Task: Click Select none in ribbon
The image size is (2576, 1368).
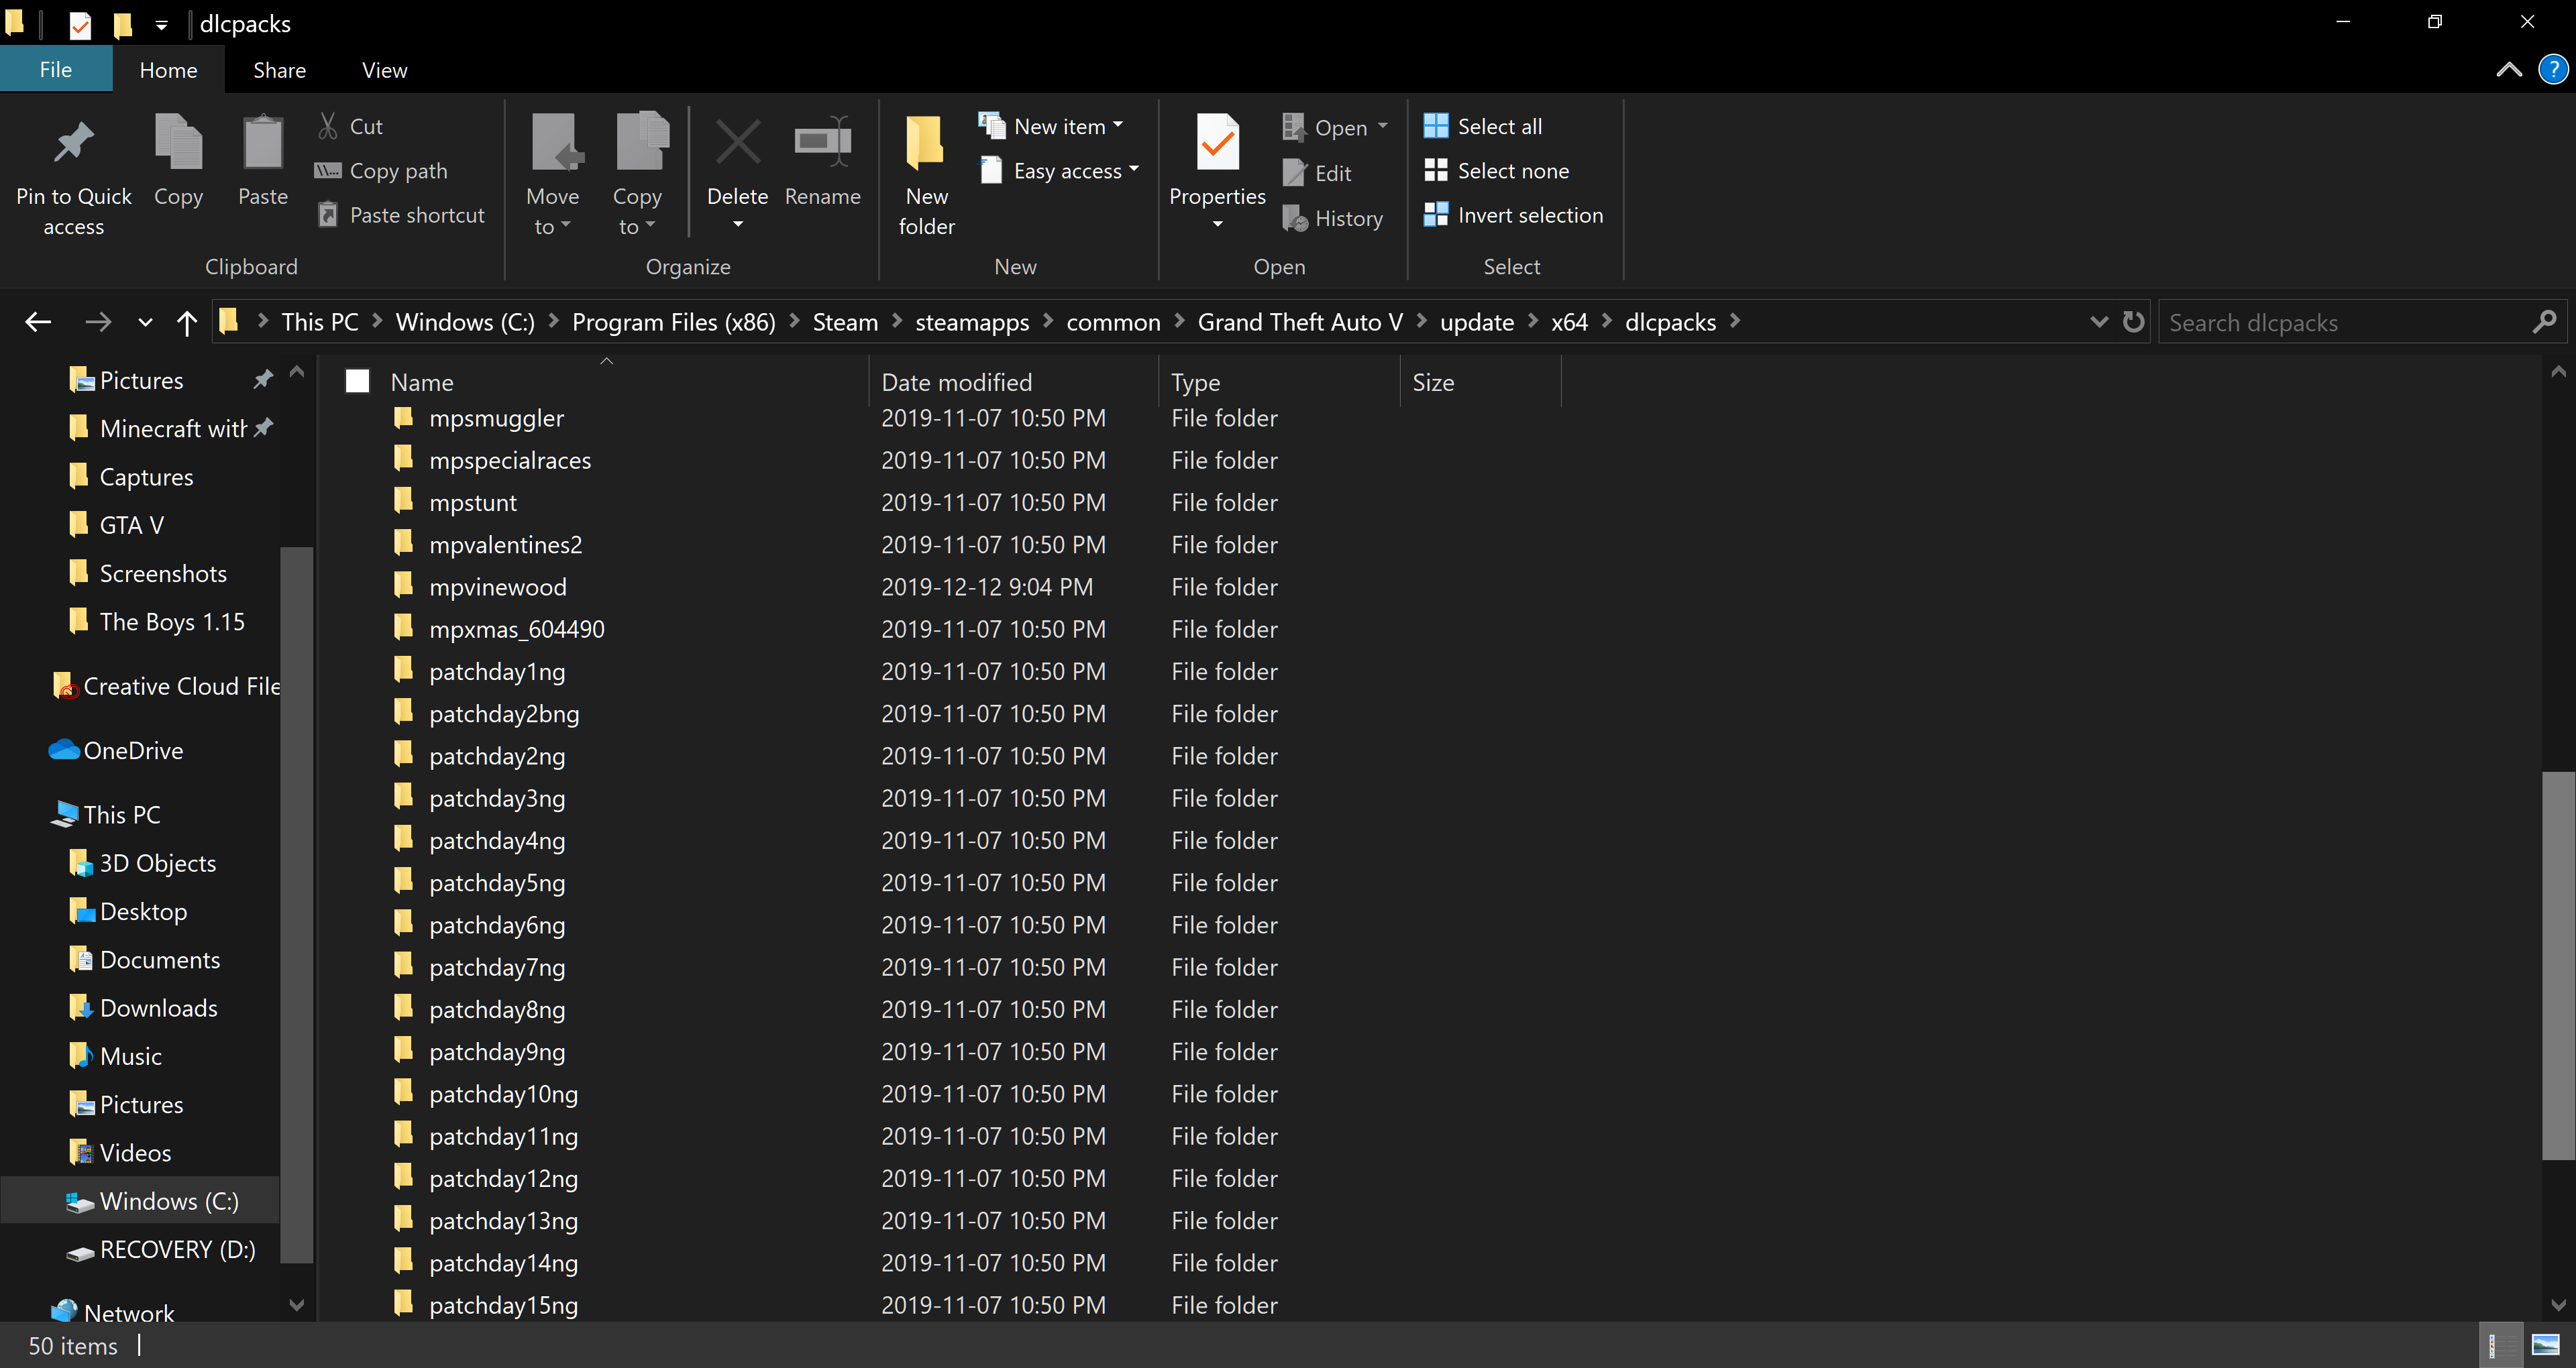Action: click(x=1496, y=171)
